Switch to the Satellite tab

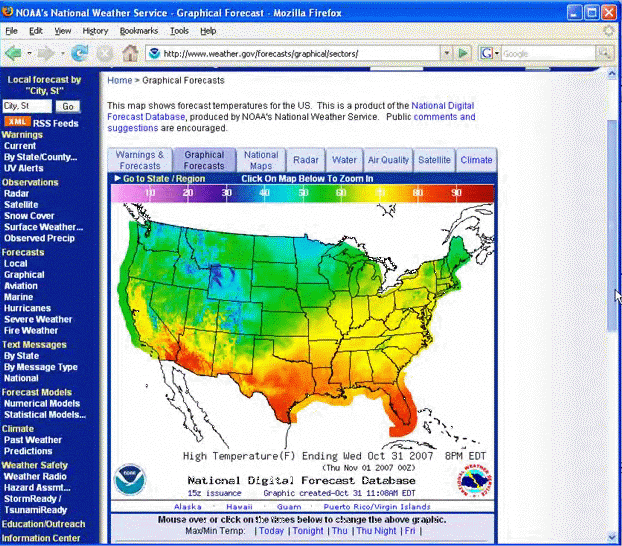coord(434,160)
